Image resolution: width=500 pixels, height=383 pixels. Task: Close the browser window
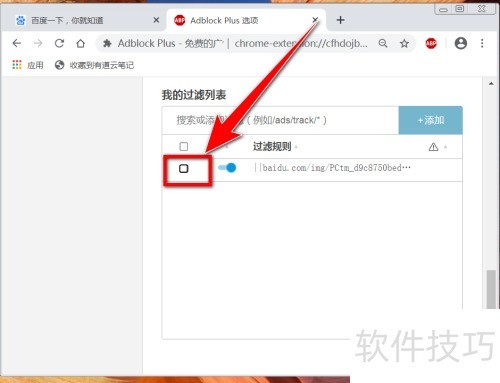coord(481,9)
